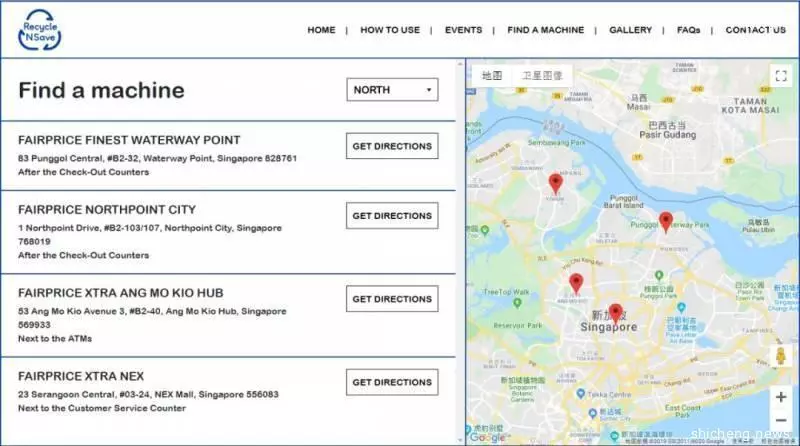This screenshot has width=800, height=446.
Task: Go to HOW TO USE page
Action: click(x=390, y=30)
